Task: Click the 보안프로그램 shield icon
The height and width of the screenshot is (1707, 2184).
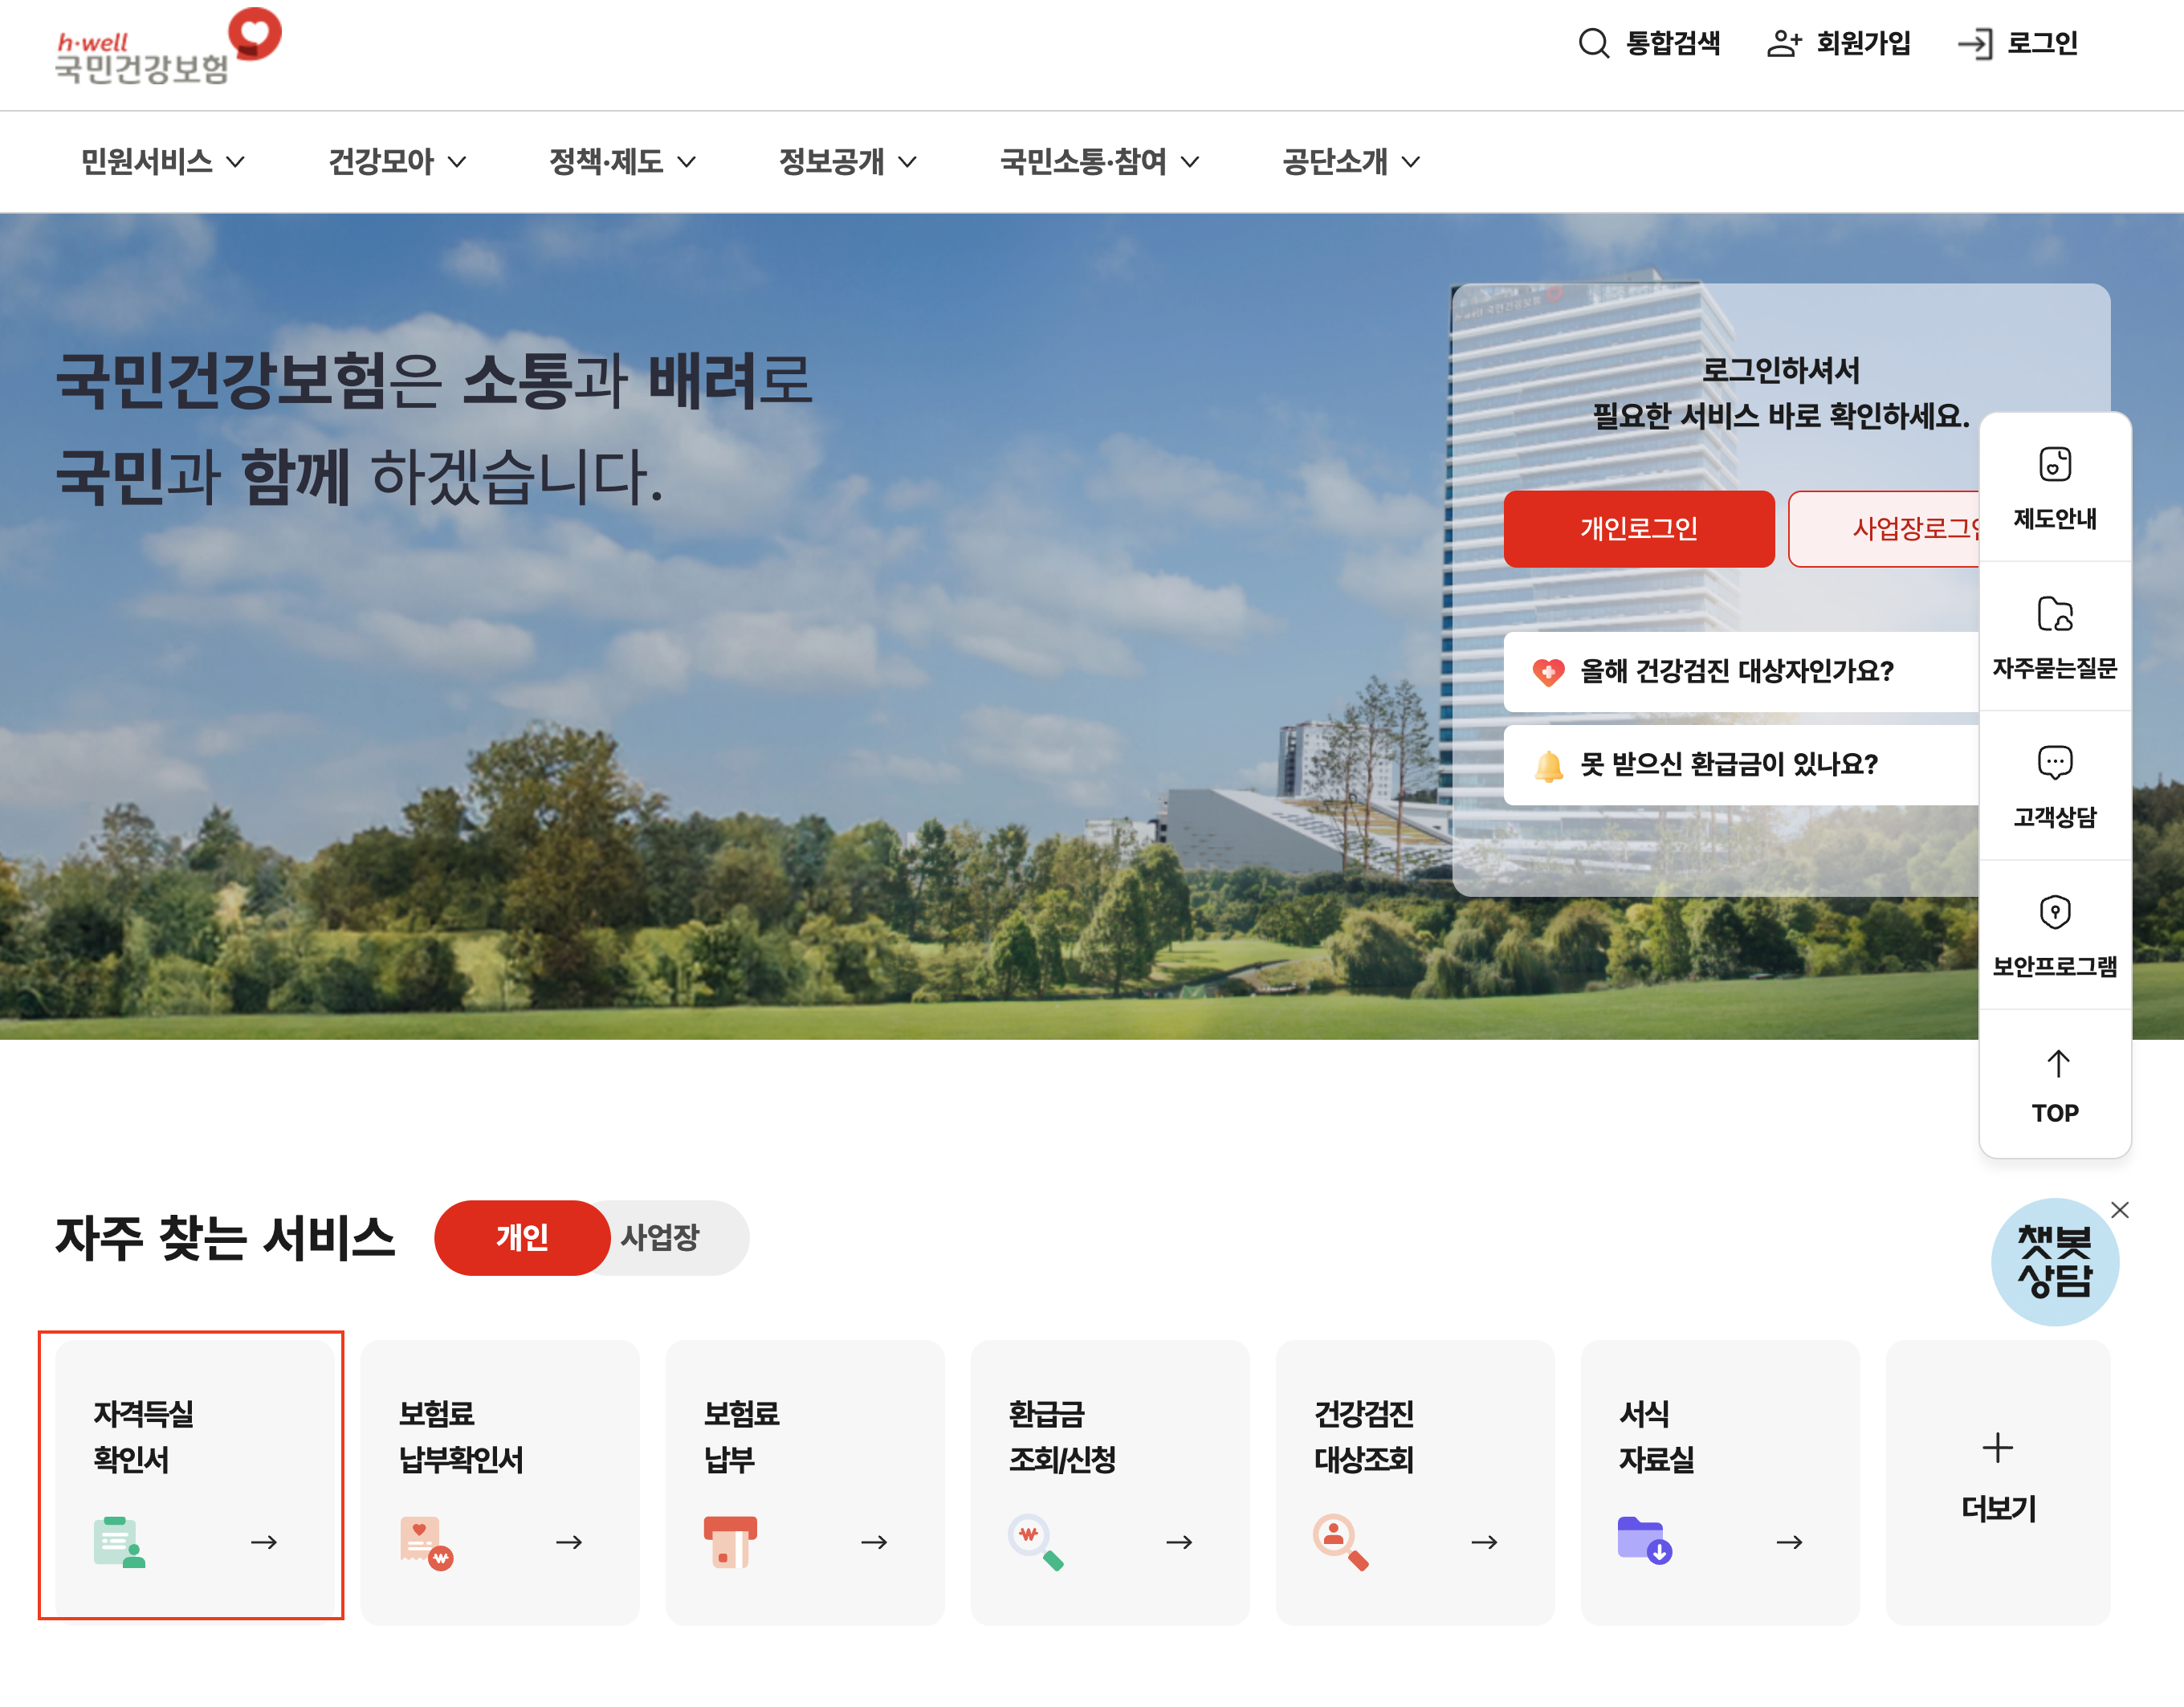Action: tap(2054, 912)
